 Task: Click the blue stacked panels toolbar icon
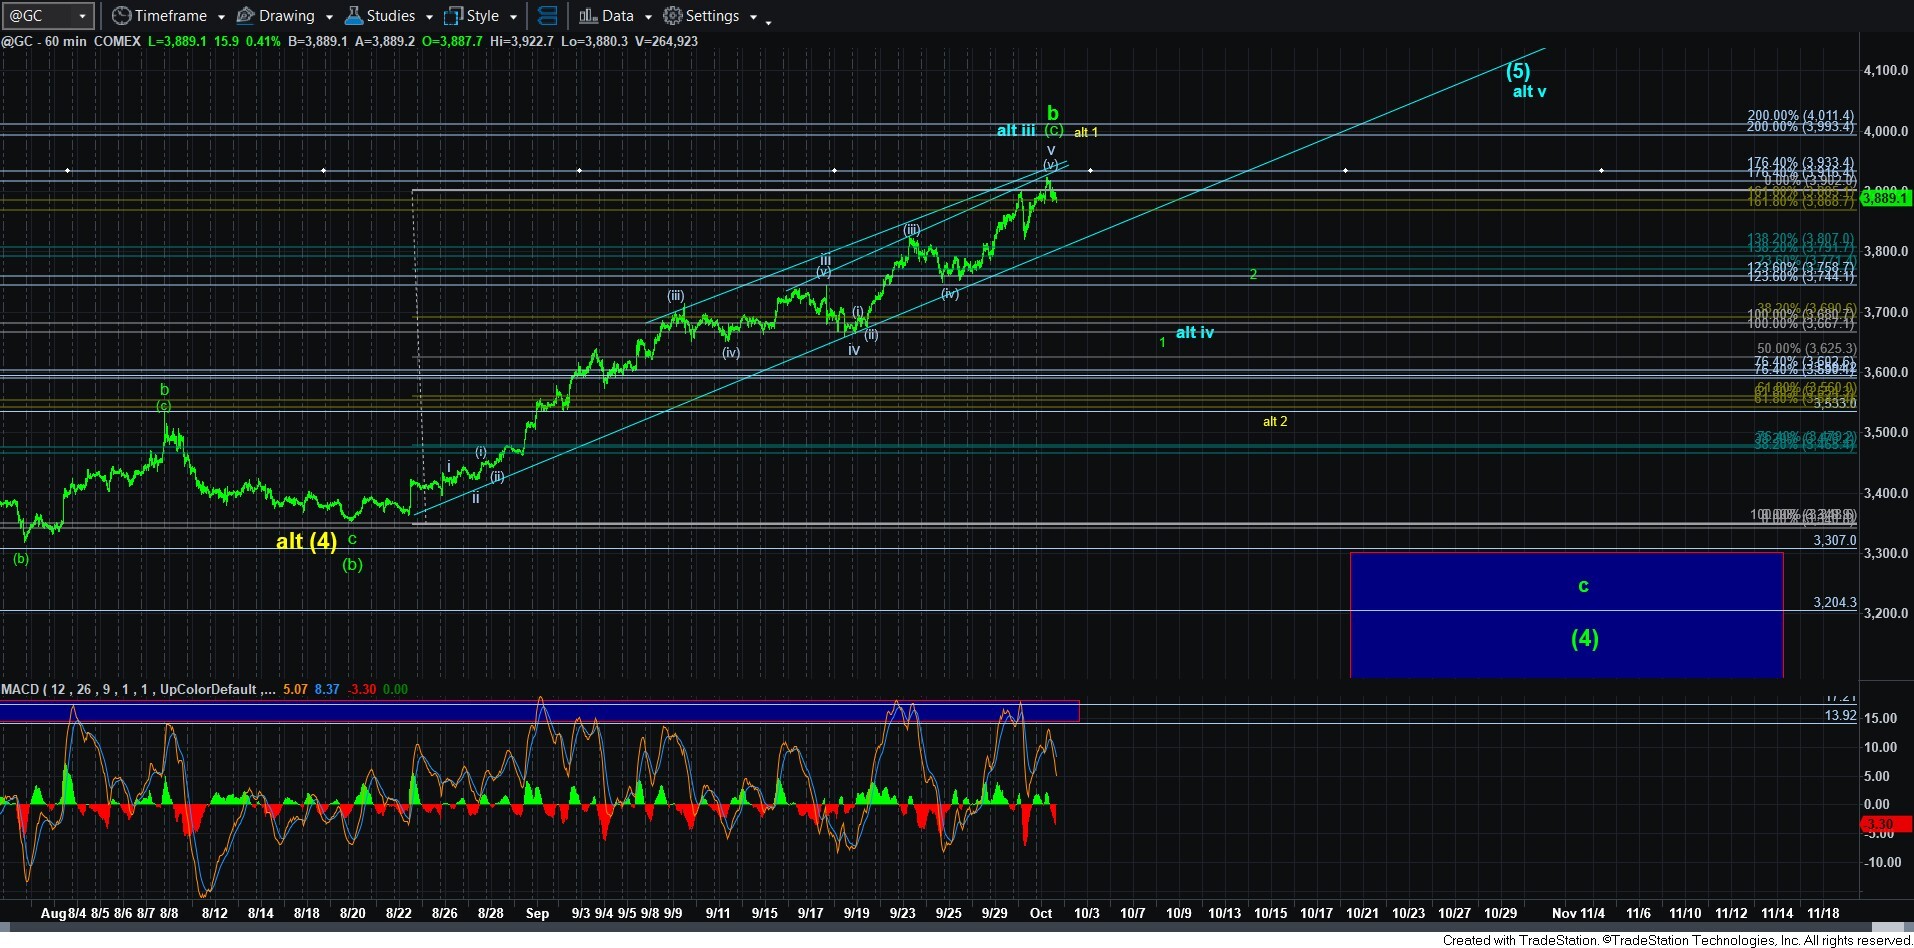tap(547, 16)
